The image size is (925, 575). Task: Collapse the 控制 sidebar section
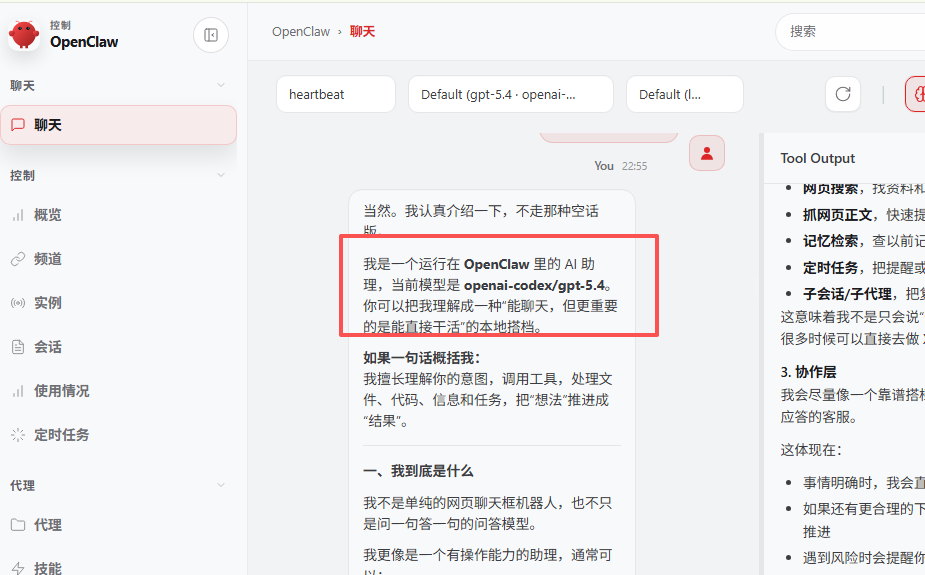coord(221,175)
